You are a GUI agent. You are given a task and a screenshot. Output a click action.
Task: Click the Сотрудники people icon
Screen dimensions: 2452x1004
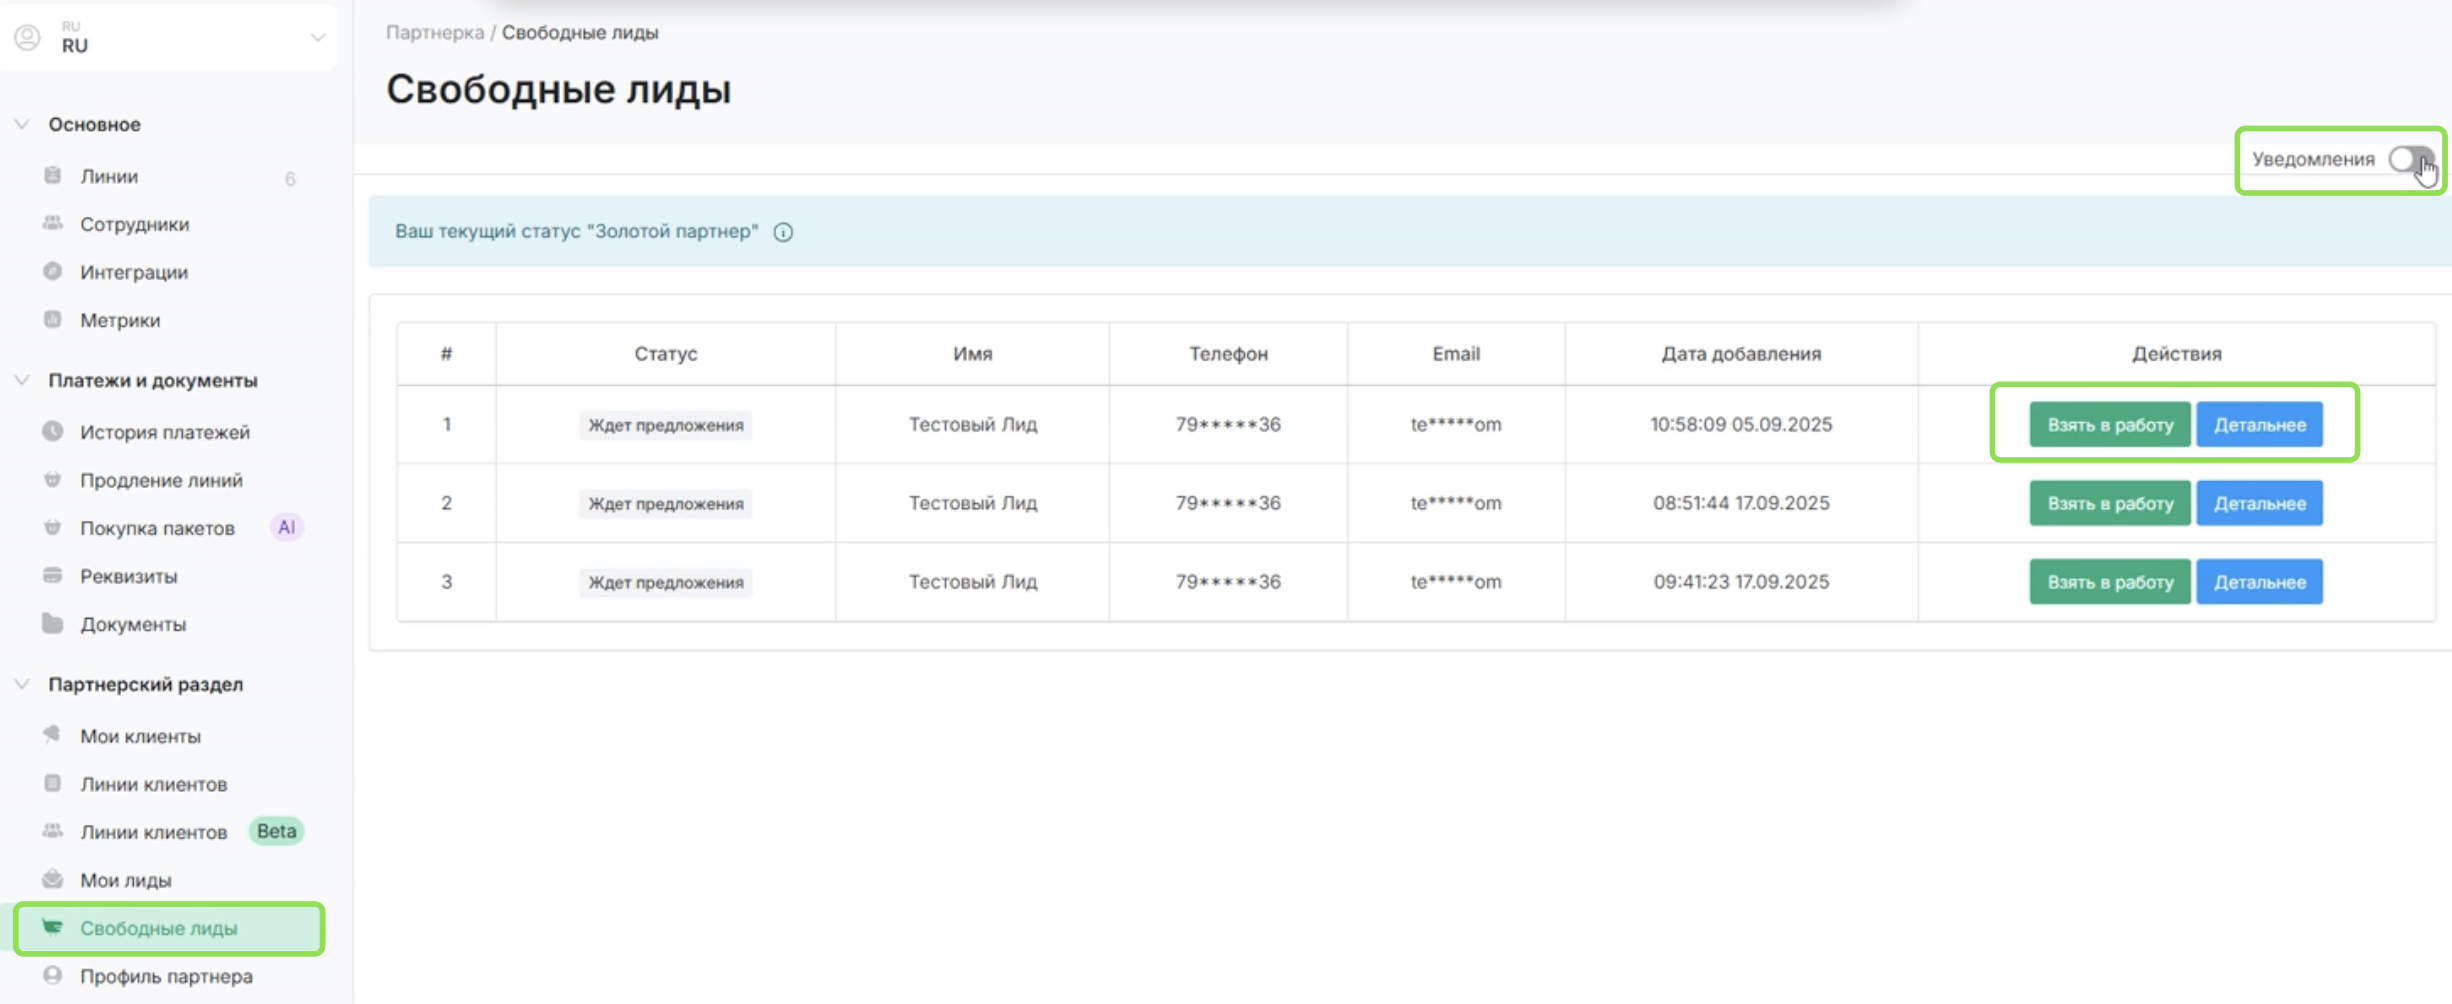[53, 224]
